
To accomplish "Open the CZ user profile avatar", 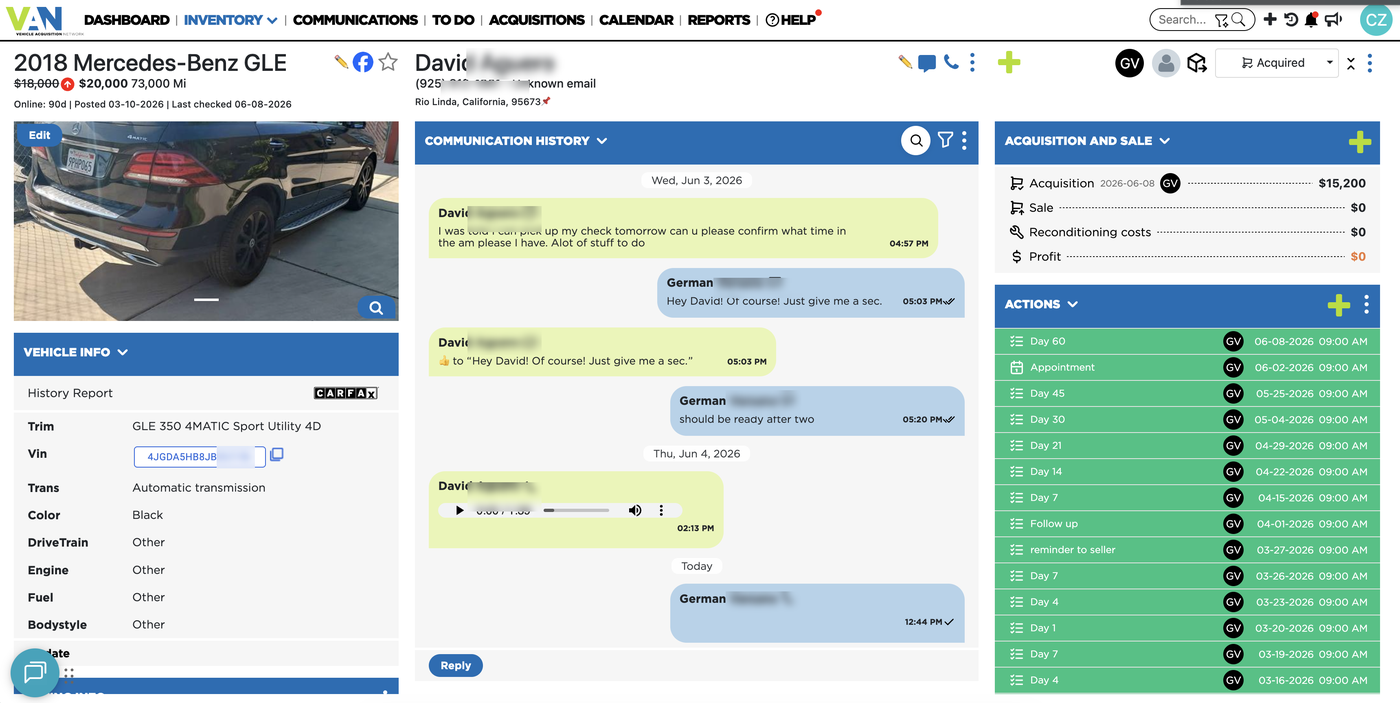I will click(1376, 19).
